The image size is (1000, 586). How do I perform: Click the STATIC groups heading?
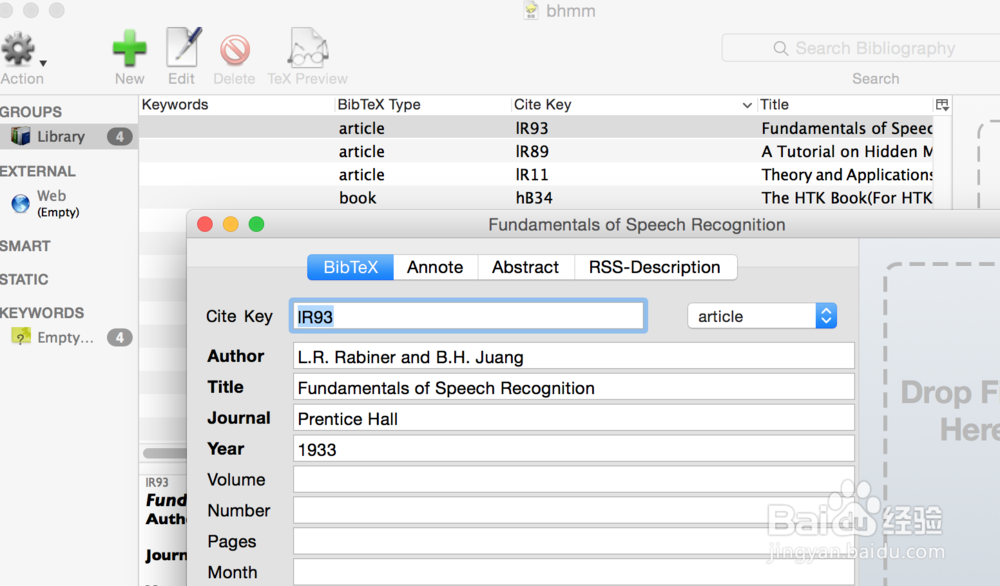[x=24, y=279]
